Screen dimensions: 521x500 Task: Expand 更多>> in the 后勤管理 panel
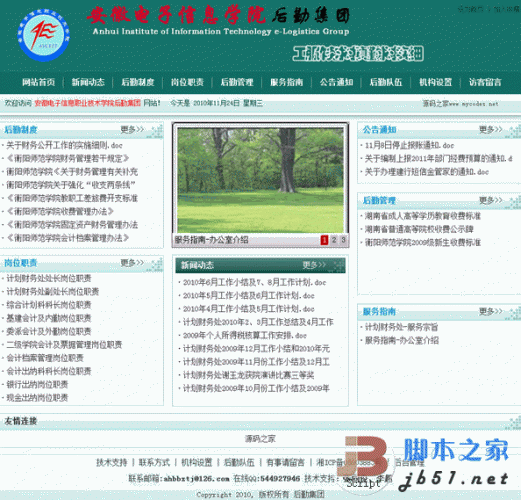pos(491,200)
